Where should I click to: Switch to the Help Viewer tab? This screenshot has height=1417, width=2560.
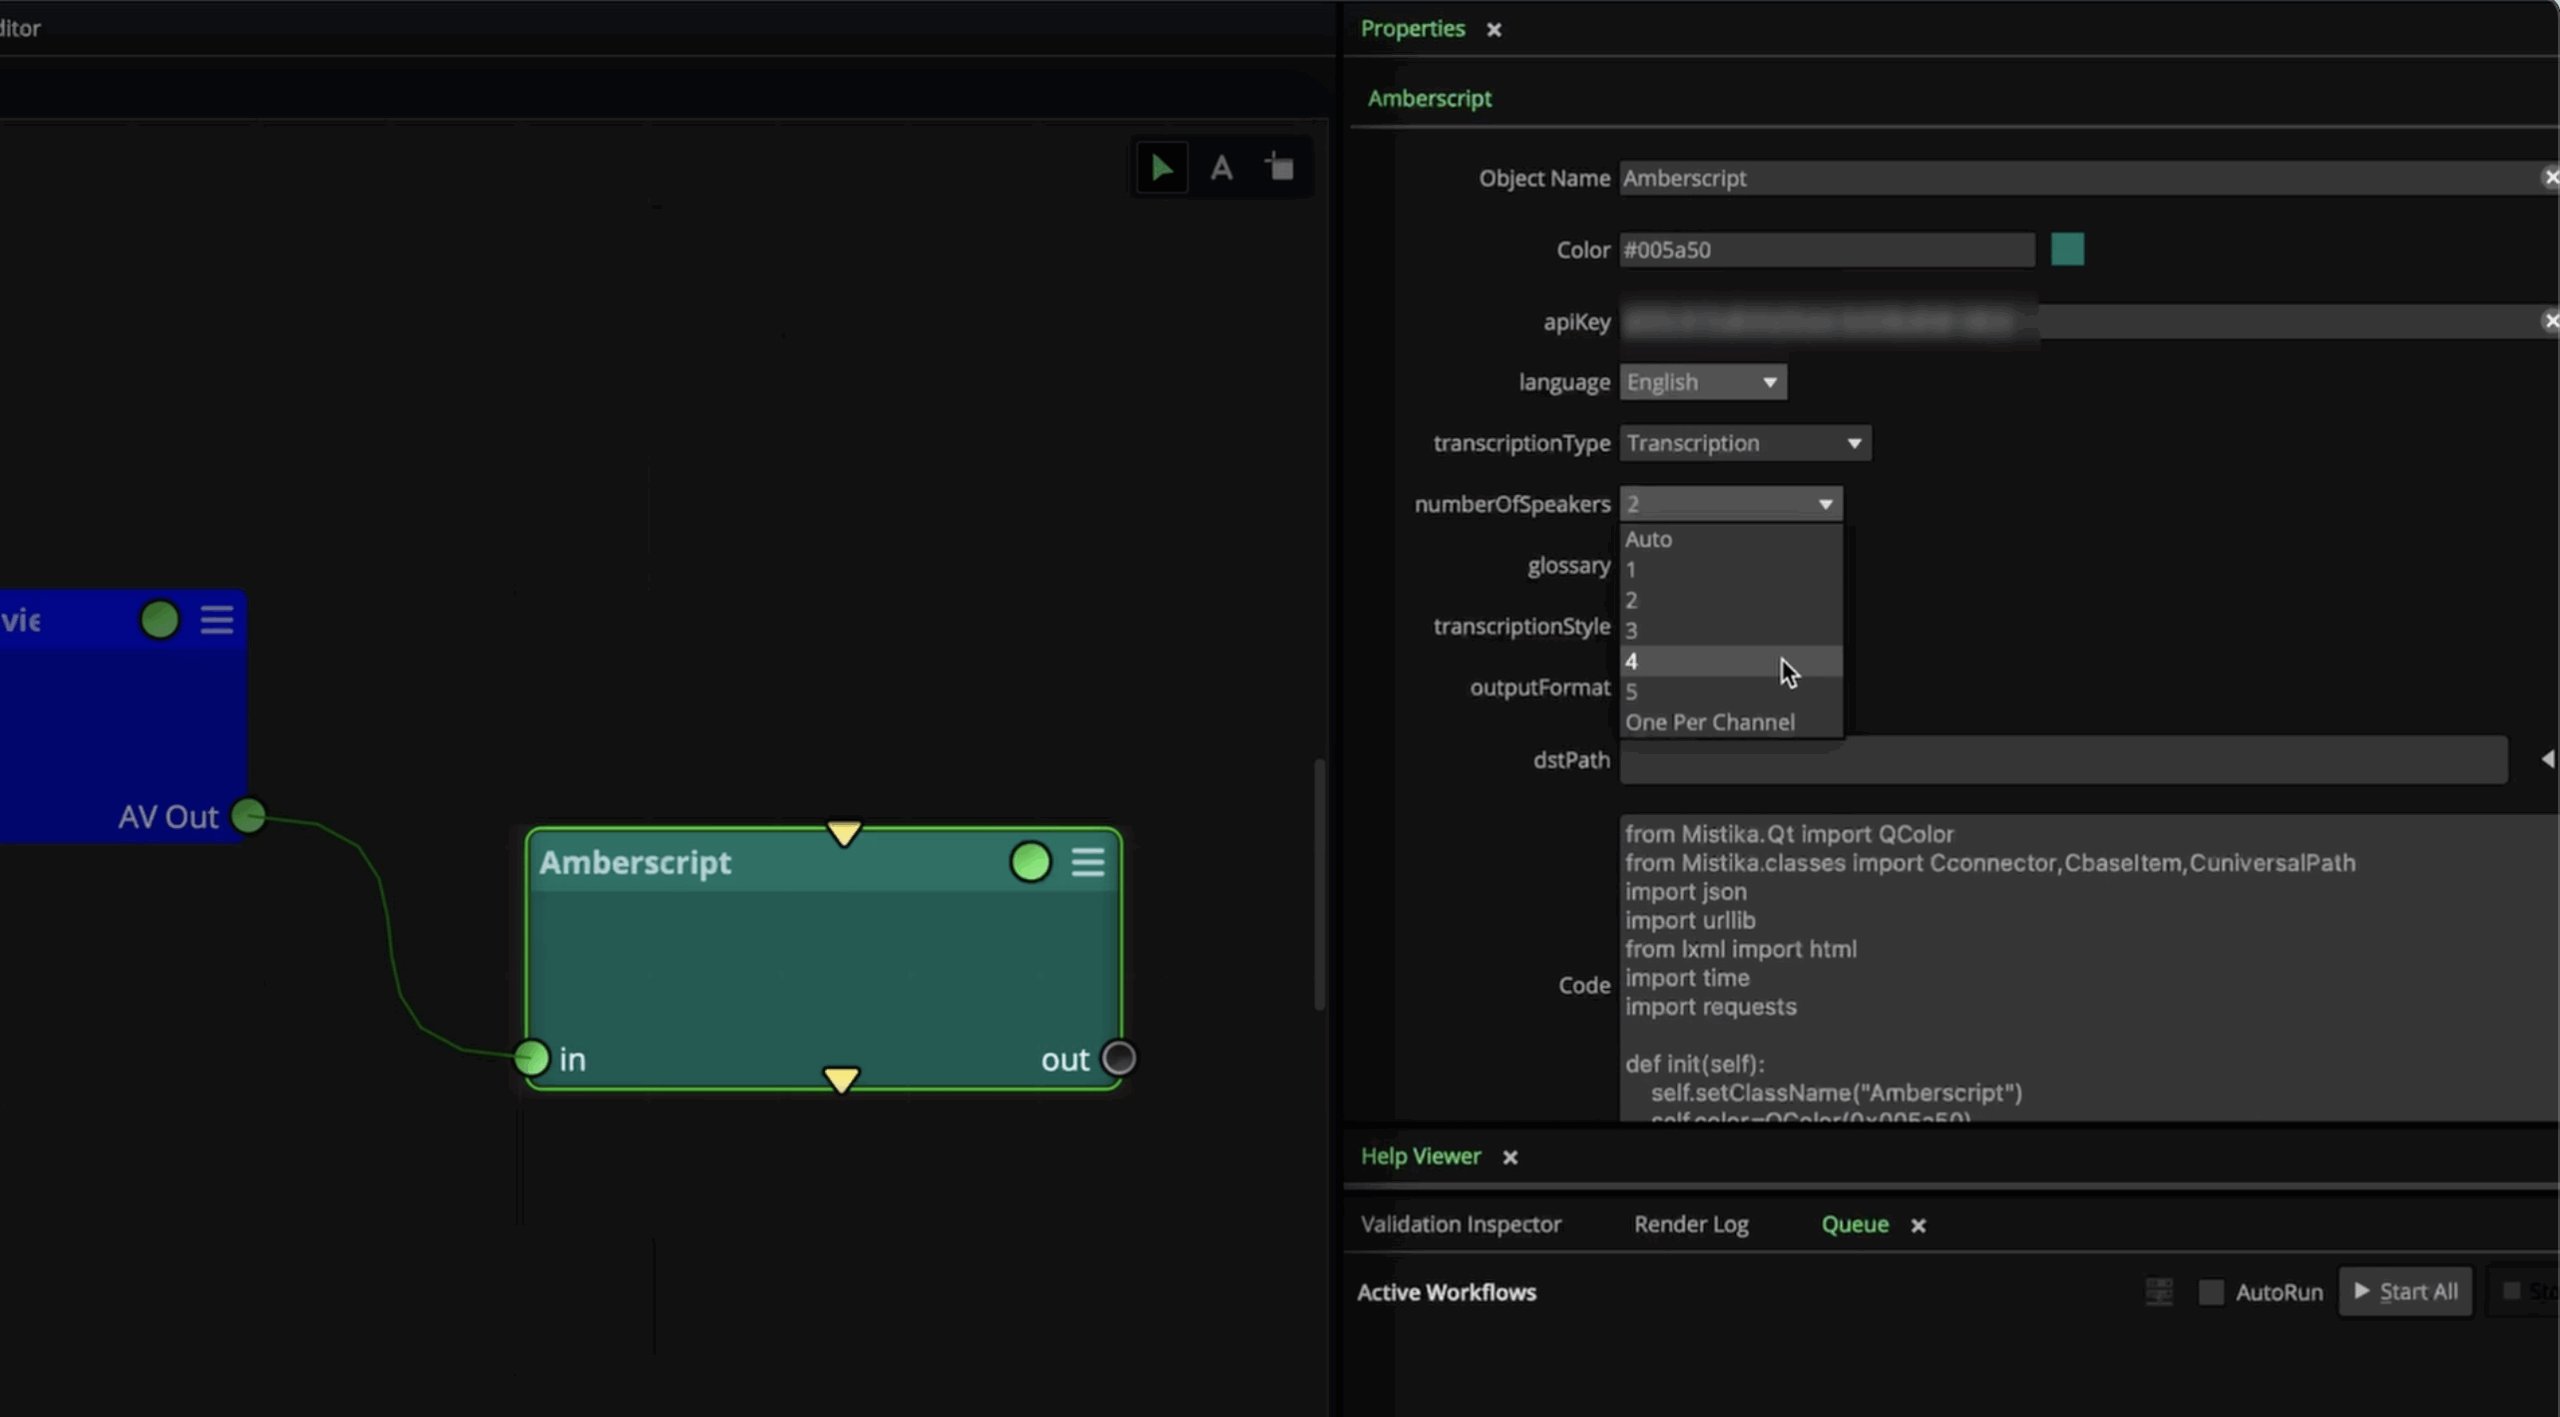[x=1420, y=1156]
